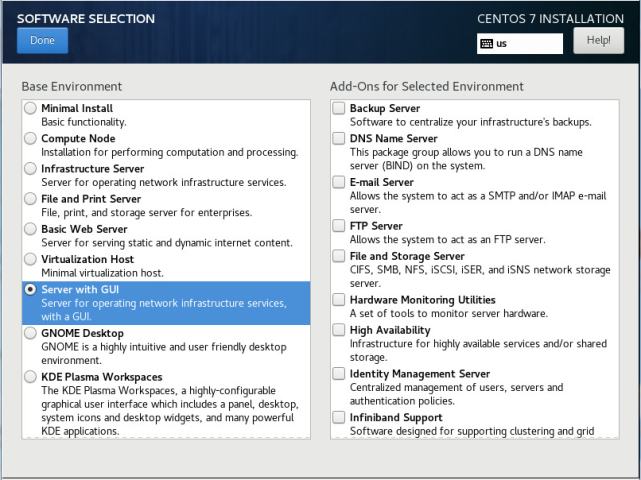Select GNOME Desktop radio button

(x=30, y=333)
